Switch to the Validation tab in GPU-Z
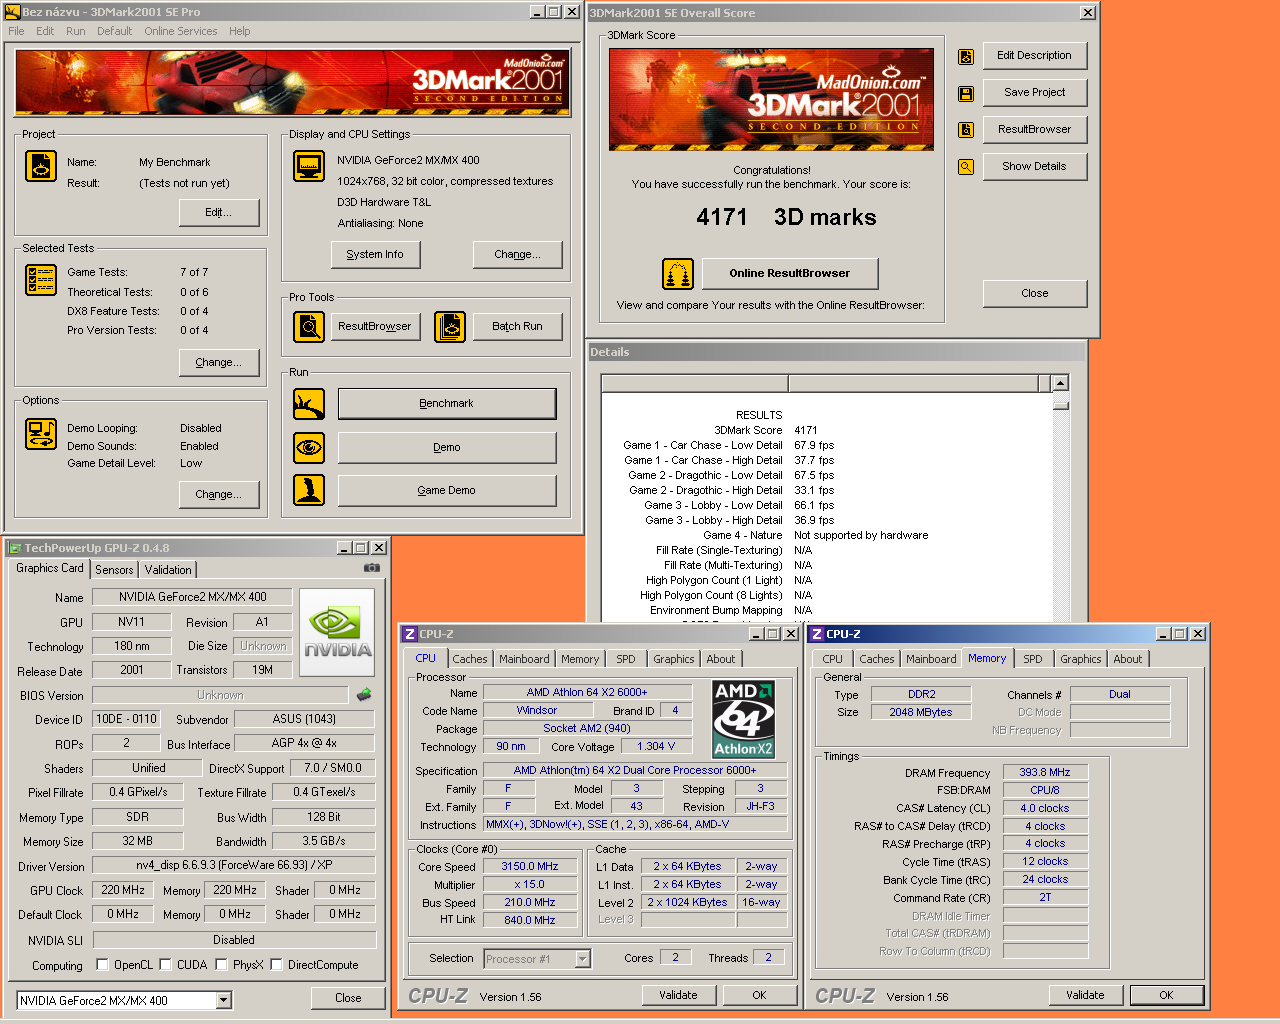The height and width of the screenshot is (1024, 1280). 168,569
